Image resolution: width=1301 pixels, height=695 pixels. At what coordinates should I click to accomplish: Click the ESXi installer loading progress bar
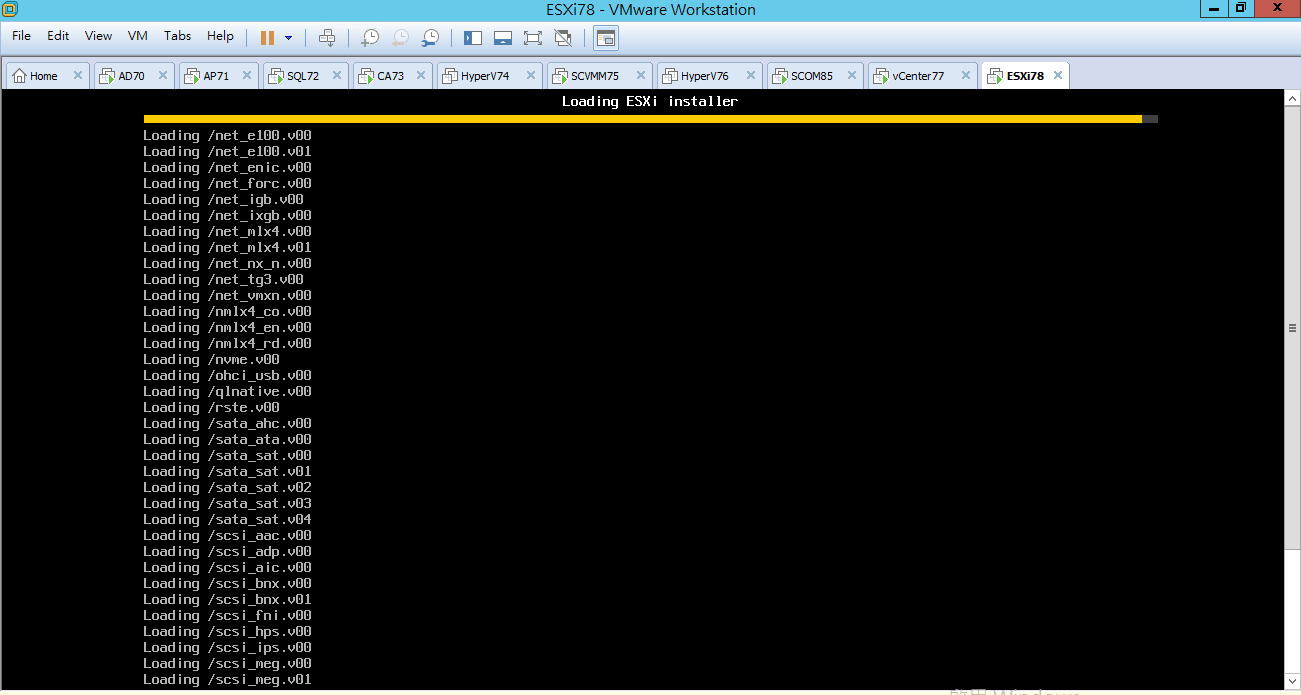pyautogui.click(x=650, y=119)
